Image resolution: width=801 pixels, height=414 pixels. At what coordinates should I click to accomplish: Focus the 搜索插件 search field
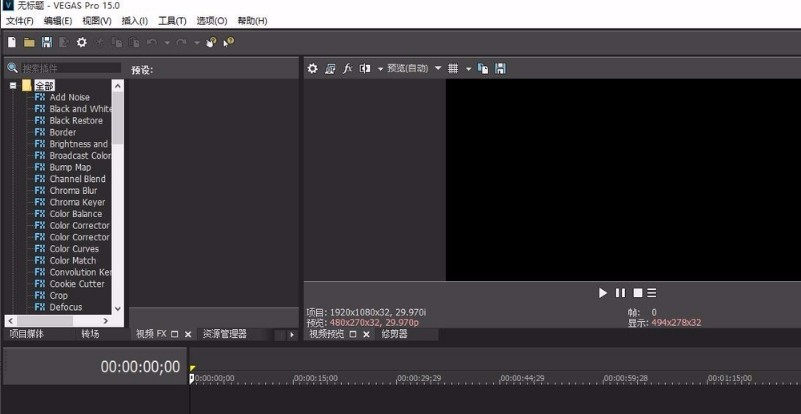(x=71, y=68)
